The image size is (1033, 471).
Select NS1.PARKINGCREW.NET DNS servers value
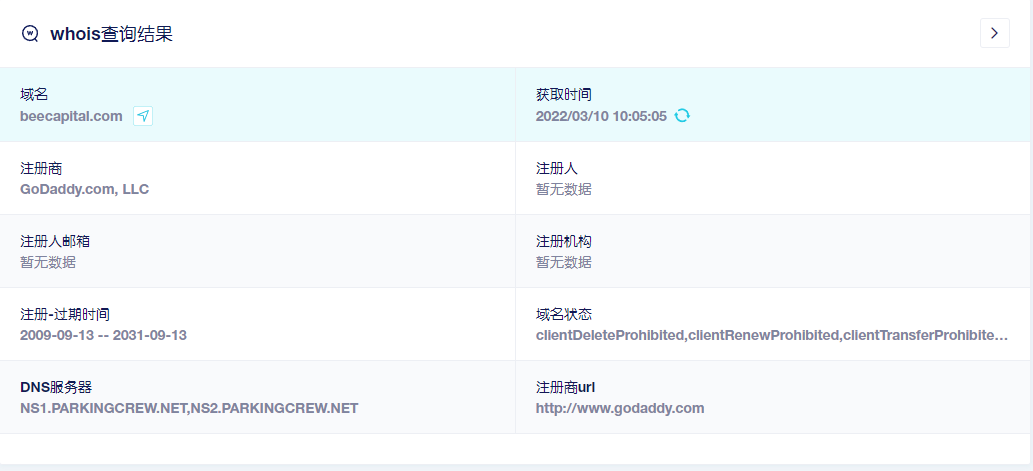click(189, 408)
